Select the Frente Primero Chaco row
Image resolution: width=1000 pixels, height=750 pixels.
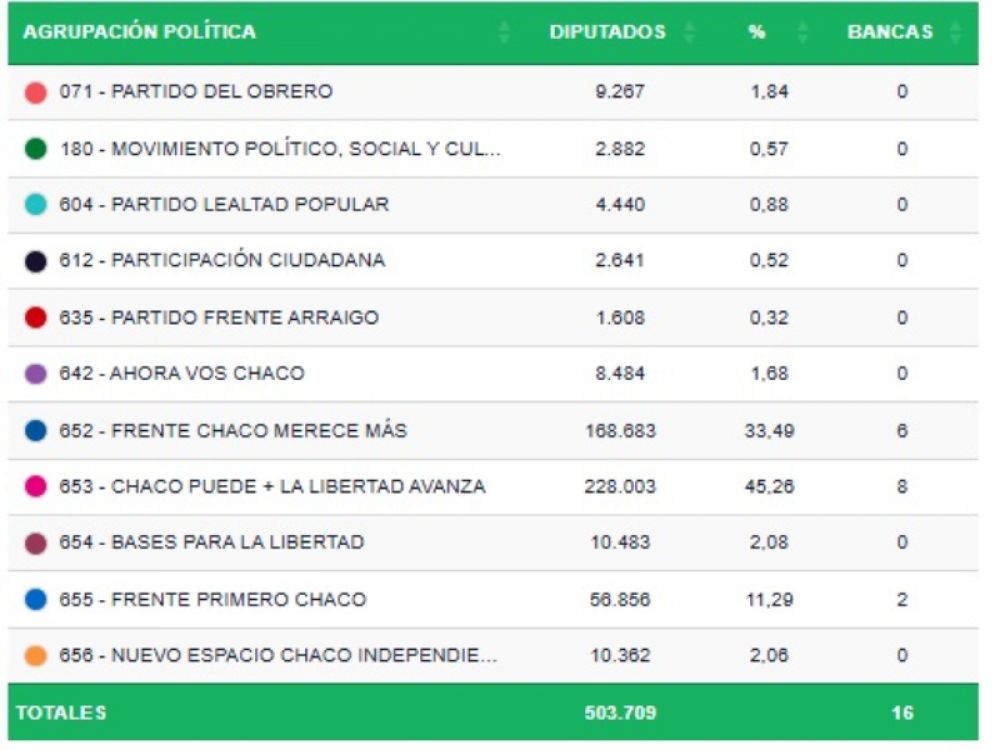(239, 600)
